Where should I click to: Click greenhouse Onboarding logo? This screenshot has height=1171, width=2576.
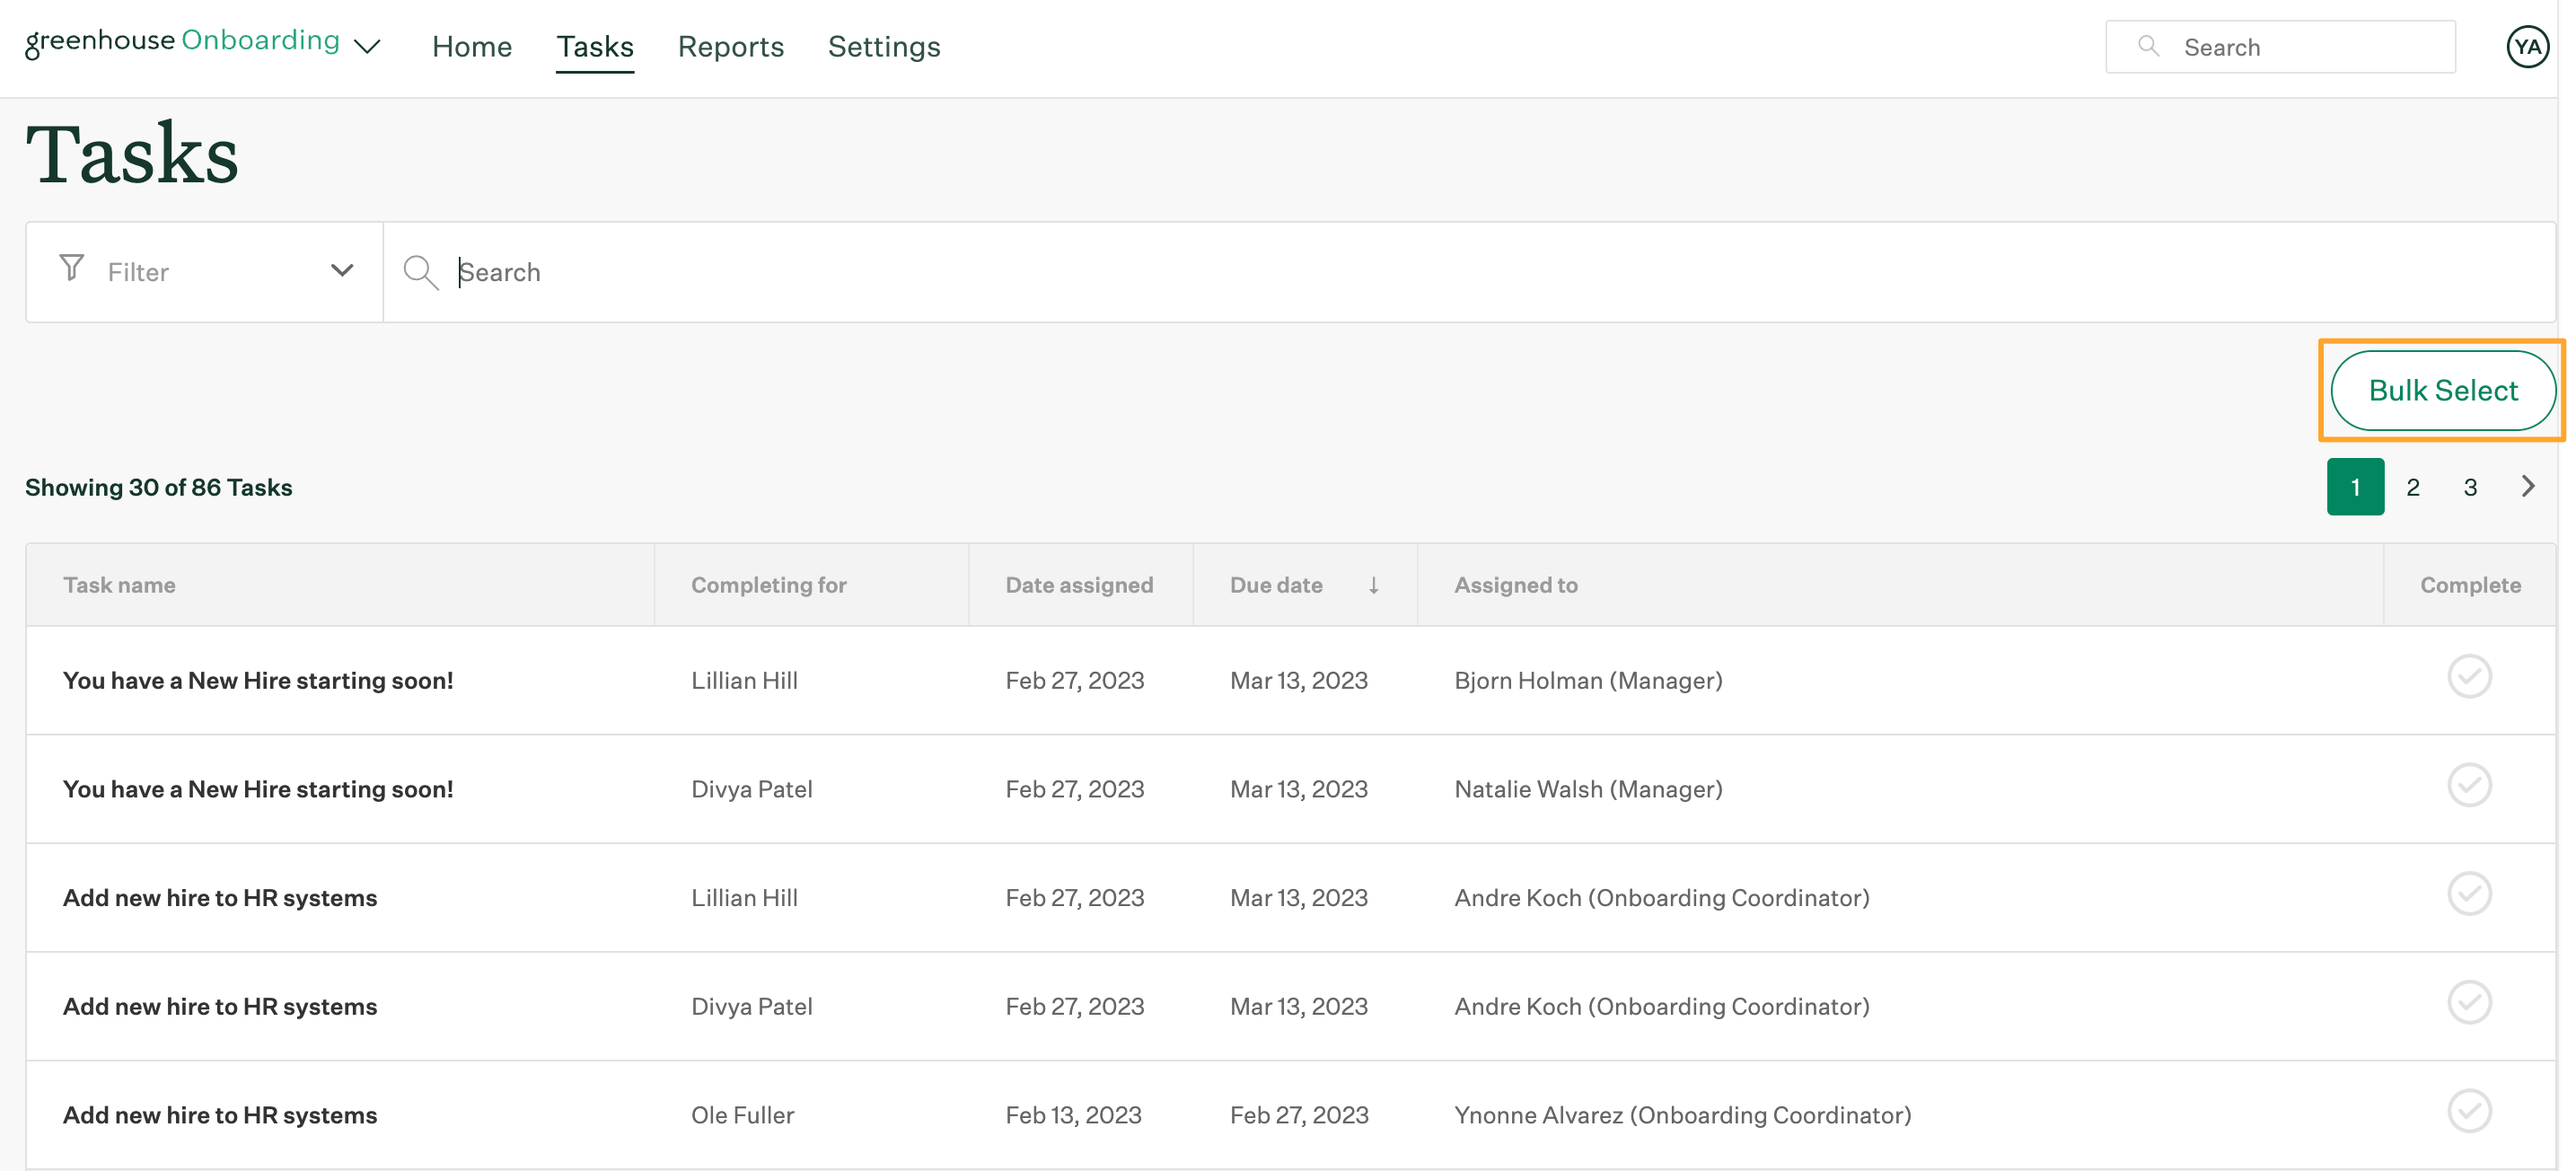tap(182, 42)
